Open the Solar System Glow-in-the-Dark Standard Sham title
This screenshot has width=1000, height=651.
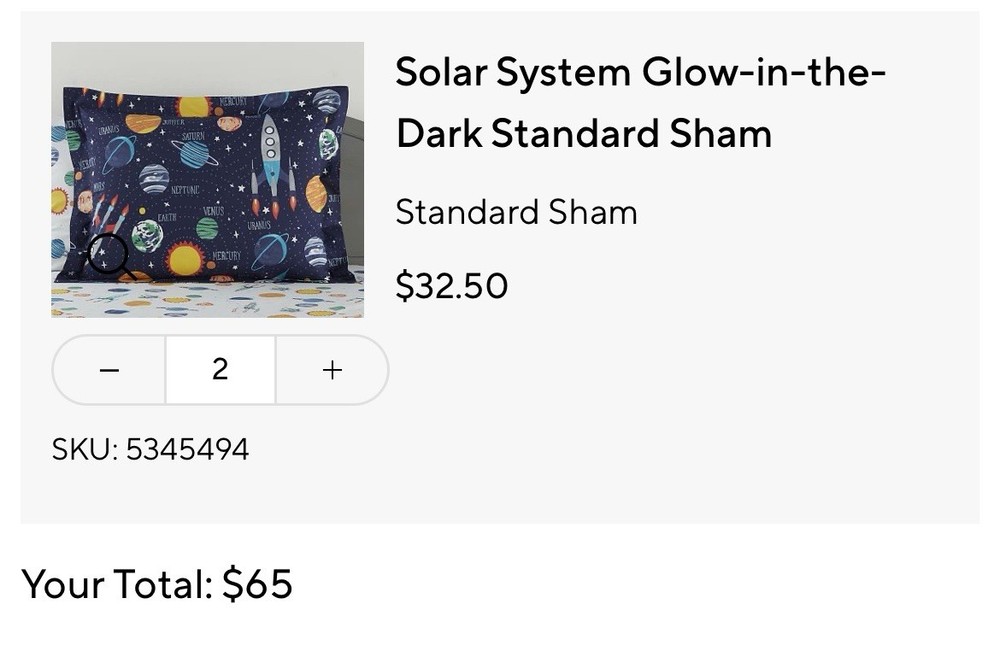640,103
